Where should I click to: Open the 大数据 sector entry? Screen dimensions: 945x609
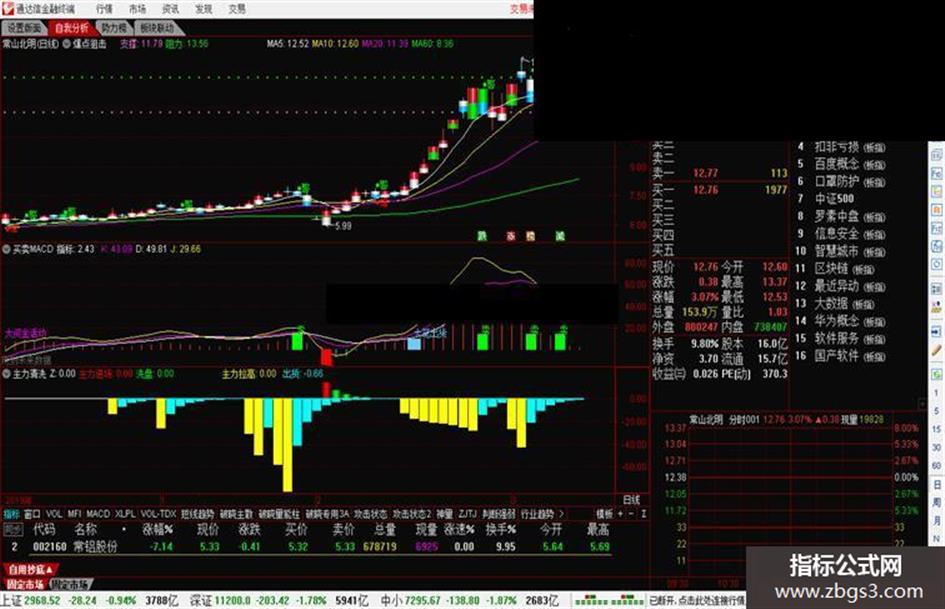coord(844,303)
